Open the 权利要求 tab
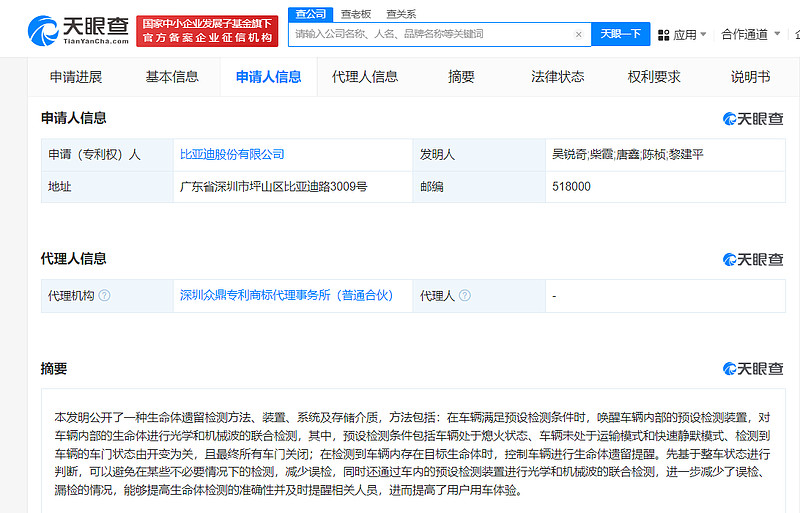Image resolution: width=800 pixels, height=513 pixels. (654, 77)
